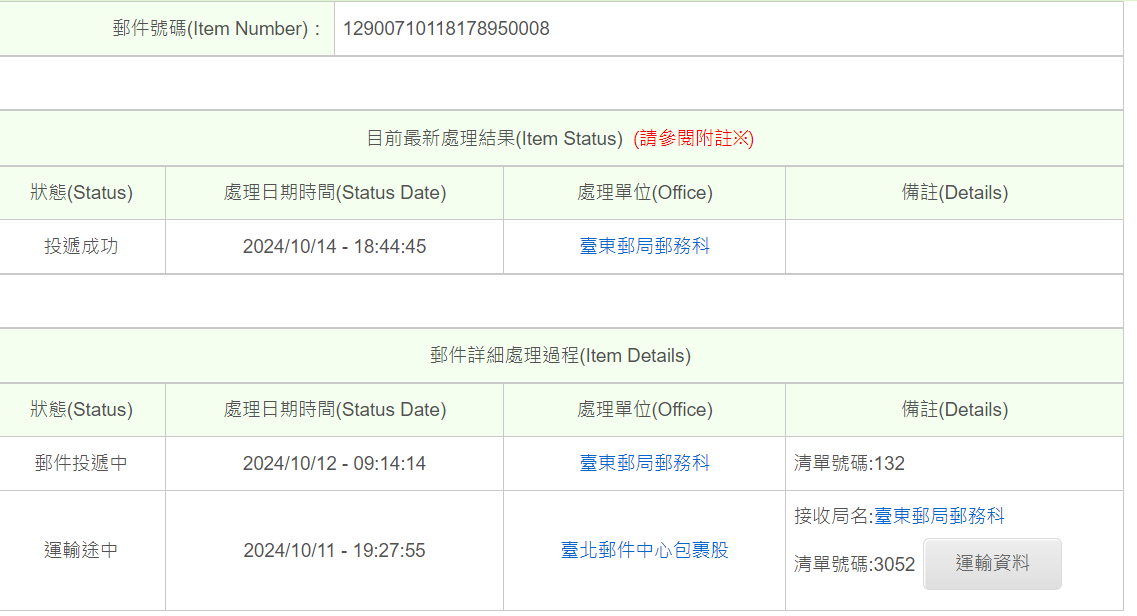Click the 清單號碼:3052 text
The height and width of the screenshot is (616, 1137).
854,565
